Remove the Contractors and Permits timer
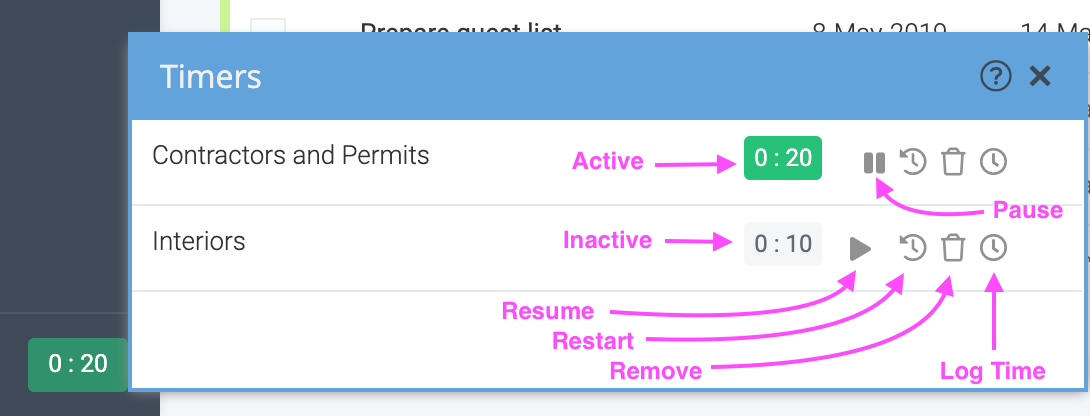The image size is (1090, 416). click(953, 161)
